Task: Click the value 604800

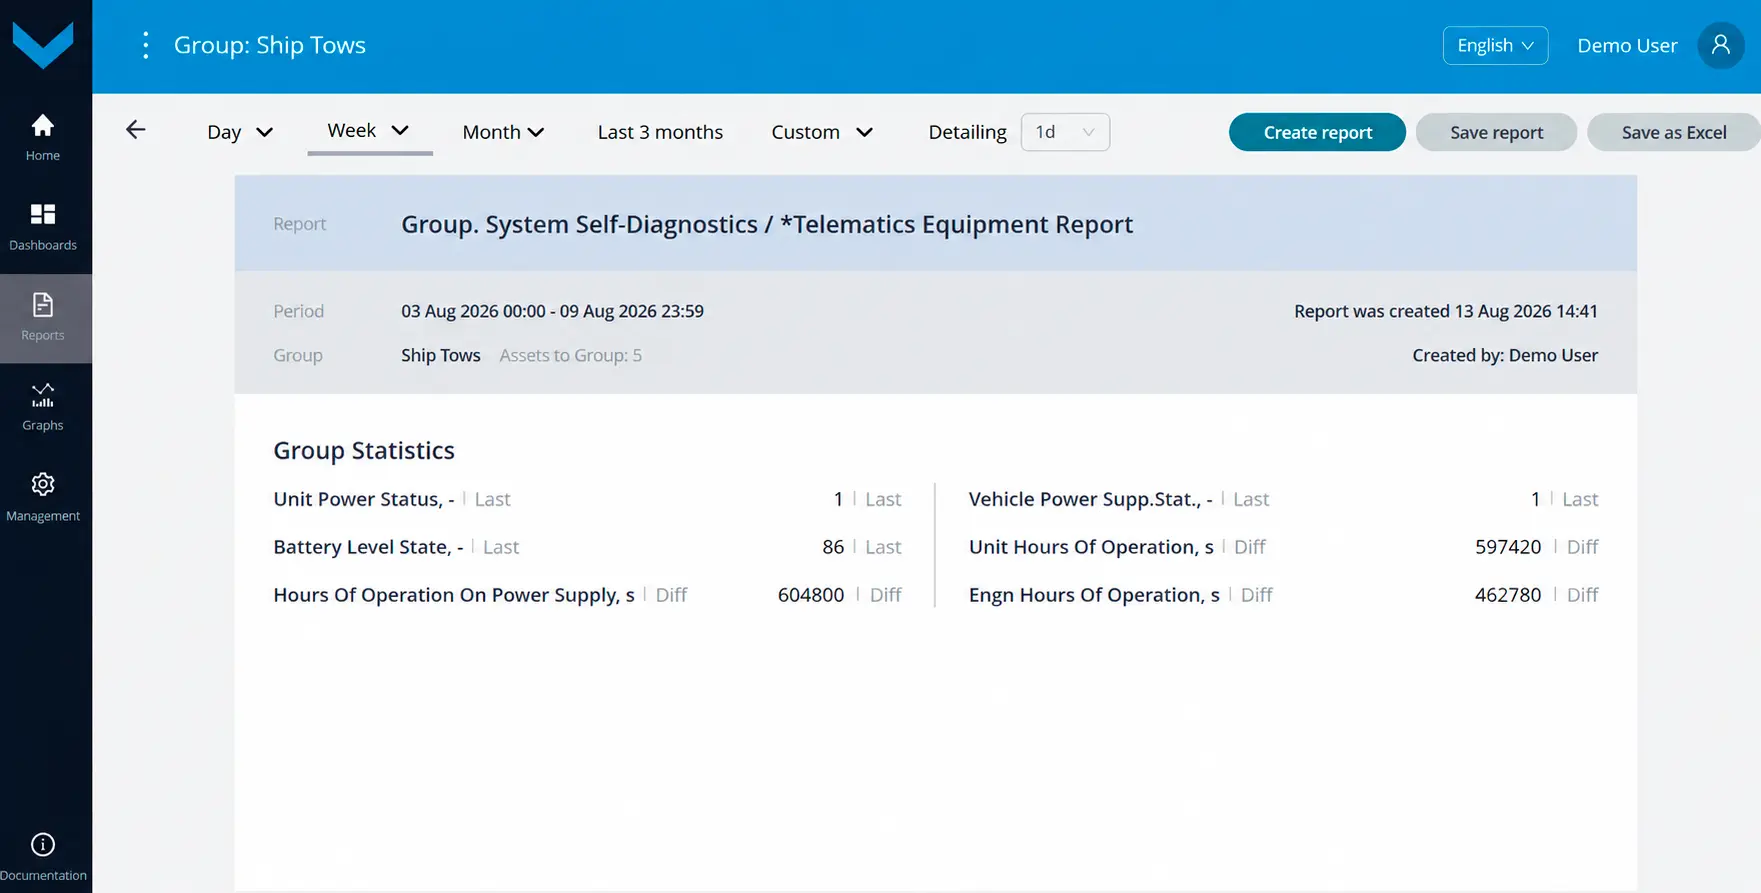Action: coord(811,595)
